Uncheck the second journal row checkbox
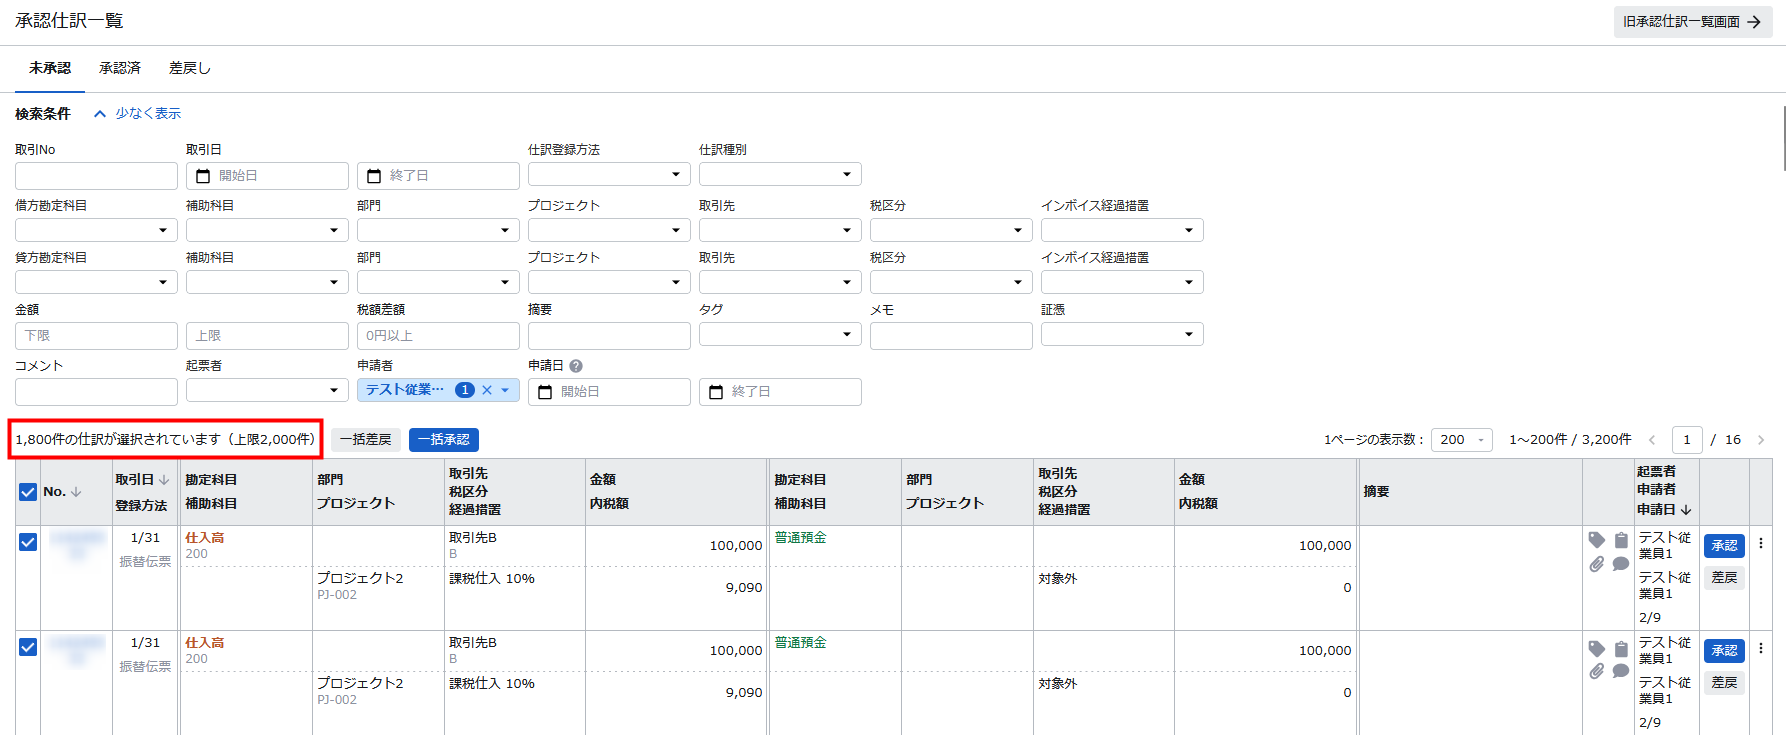The height and width of the screenshot is (735, 1786). click(x=28, y=647)
